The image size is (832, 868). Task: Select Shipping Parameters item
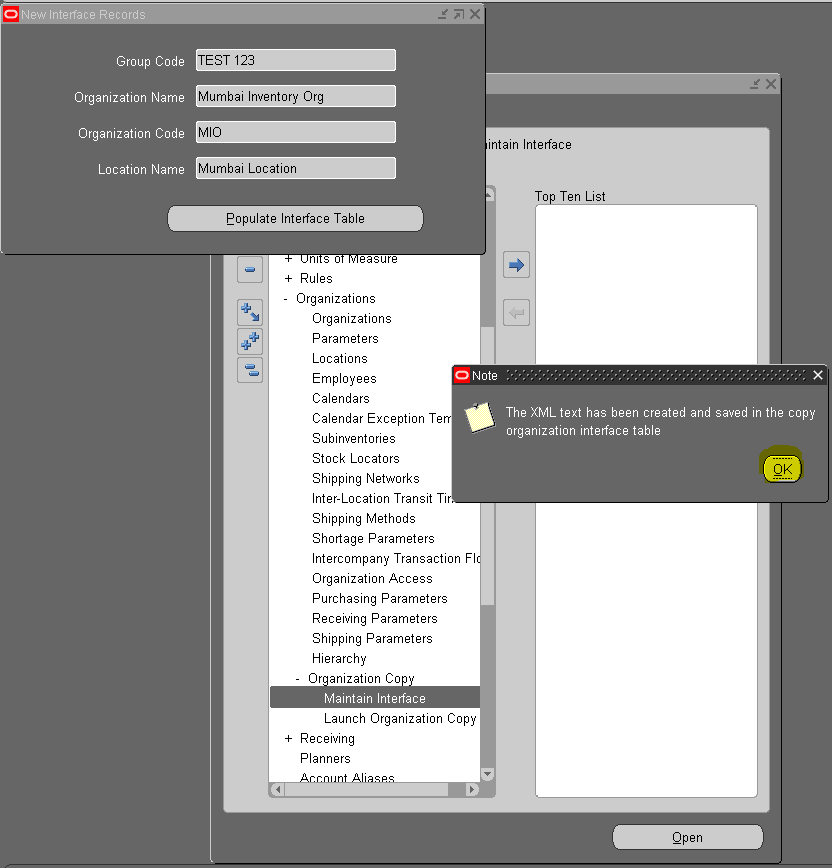[x=372, y=638]
